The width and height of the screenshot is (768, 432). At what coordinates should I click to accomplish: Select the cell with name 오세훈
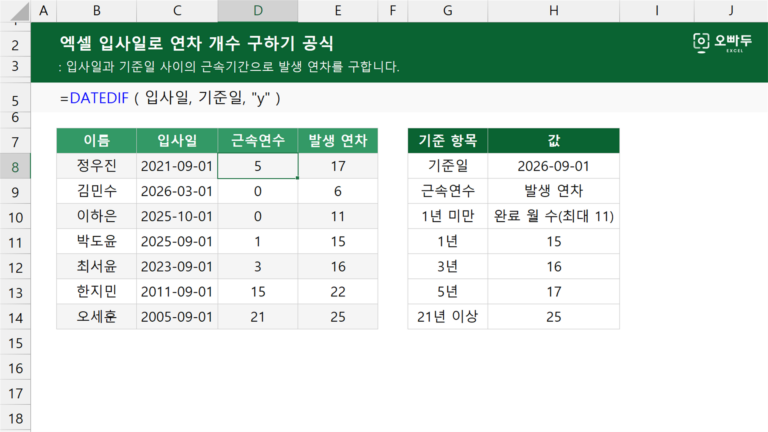[x=96, y=317]
